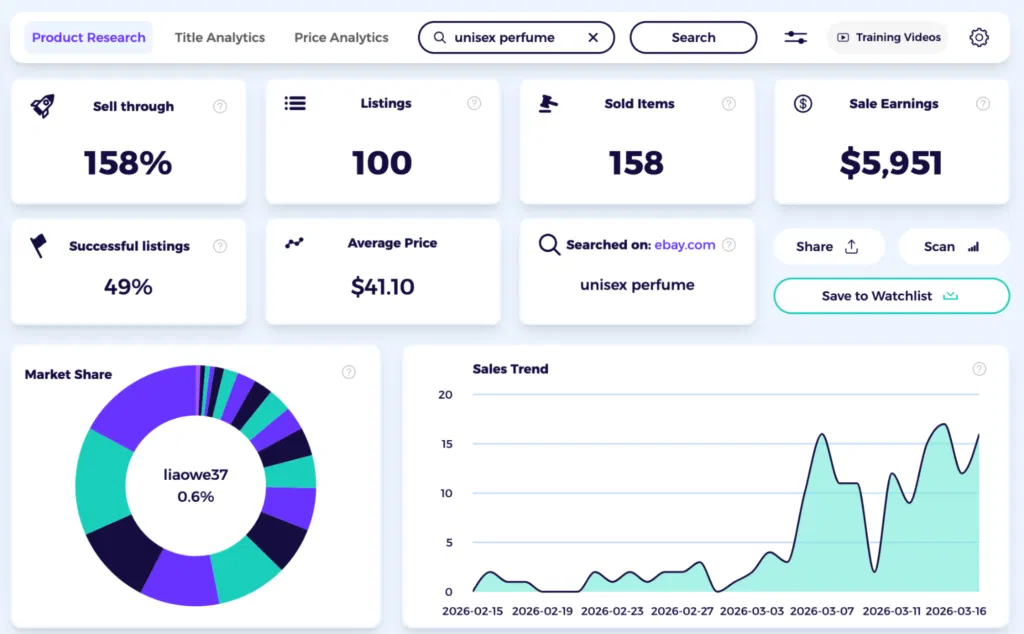Click inside the unisex perfume search field

click(x=510, y=37)
